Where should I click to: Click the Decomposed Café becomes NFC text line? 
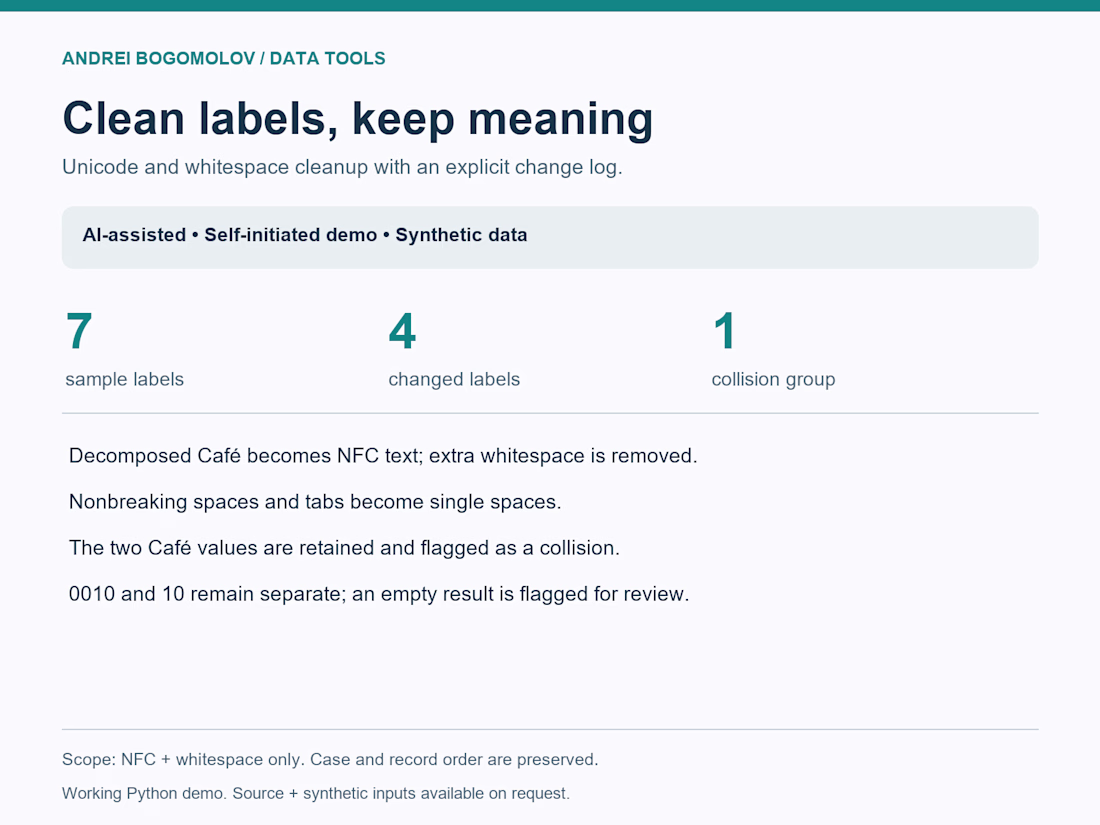[383, 456]
